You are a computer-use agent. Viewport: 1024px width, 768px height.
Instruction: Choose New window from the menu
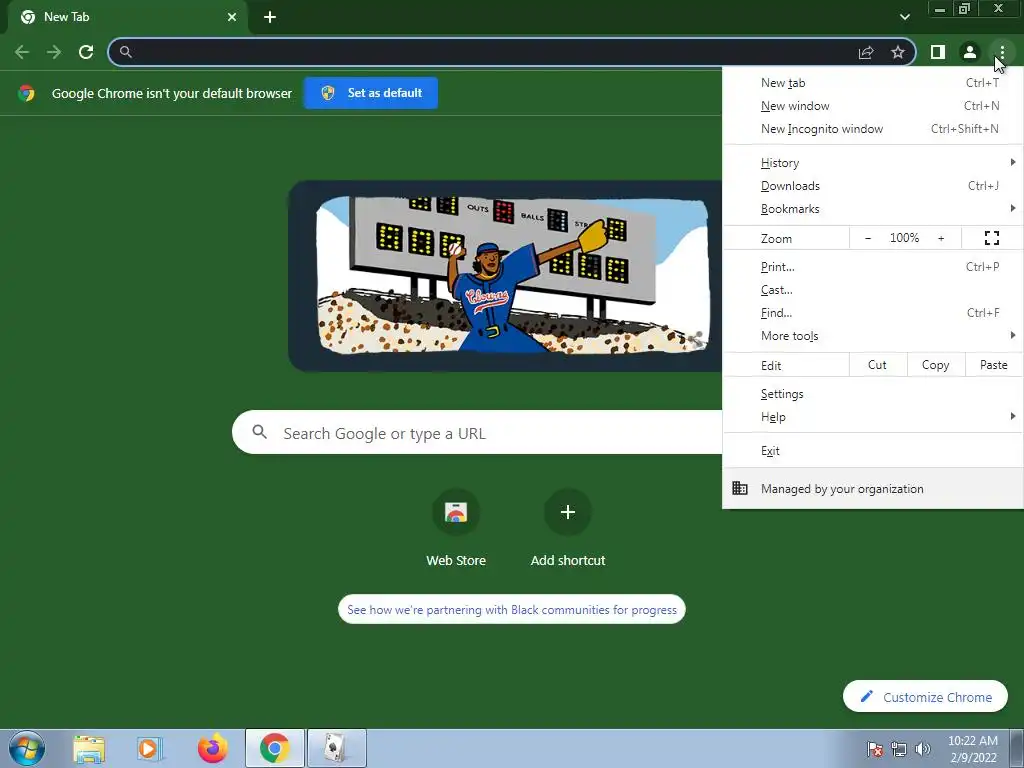coord(873,106)
